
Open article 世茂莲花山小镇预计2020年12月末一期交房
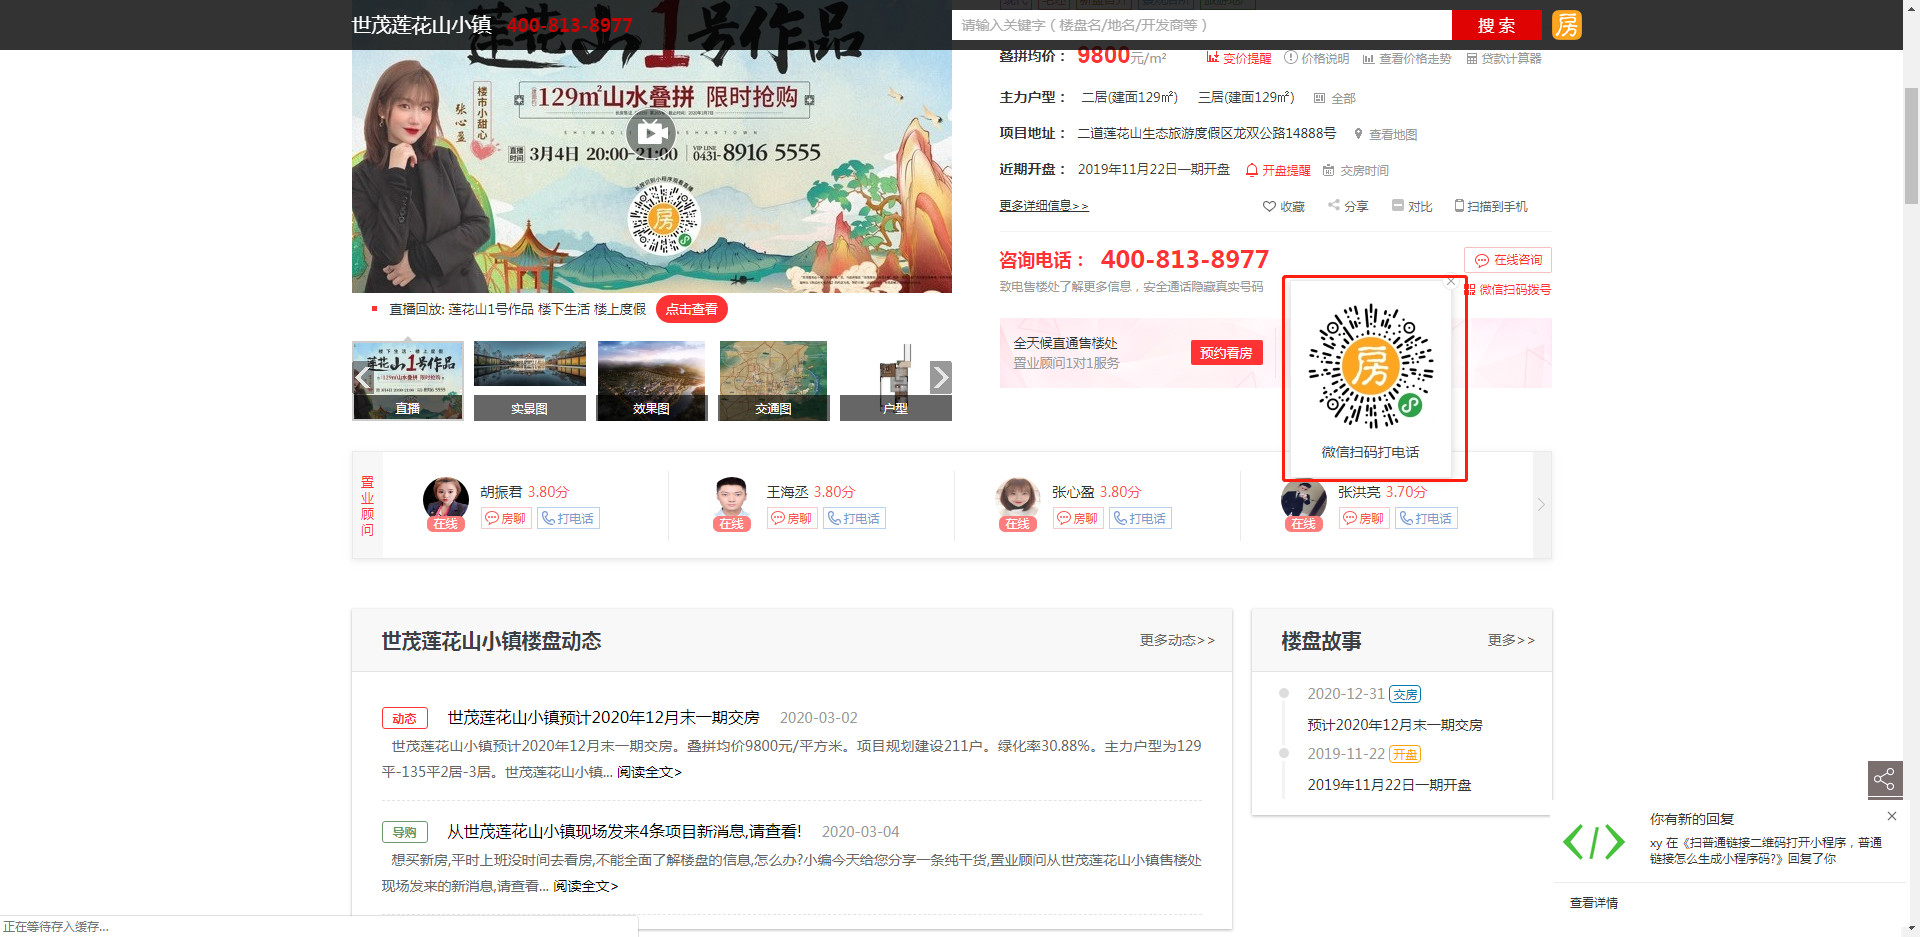point(604,718)
